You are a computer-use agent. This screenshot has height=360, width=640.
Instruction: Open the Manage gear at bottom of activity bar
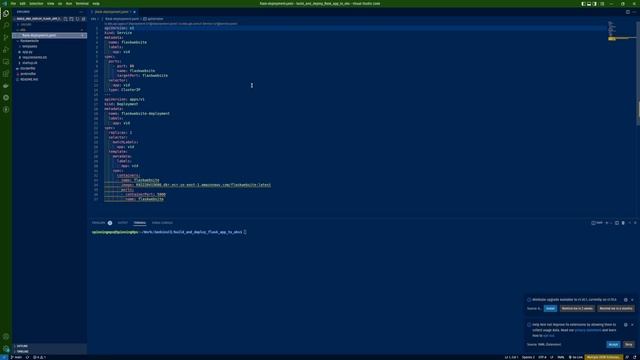(x=6, y=349)
